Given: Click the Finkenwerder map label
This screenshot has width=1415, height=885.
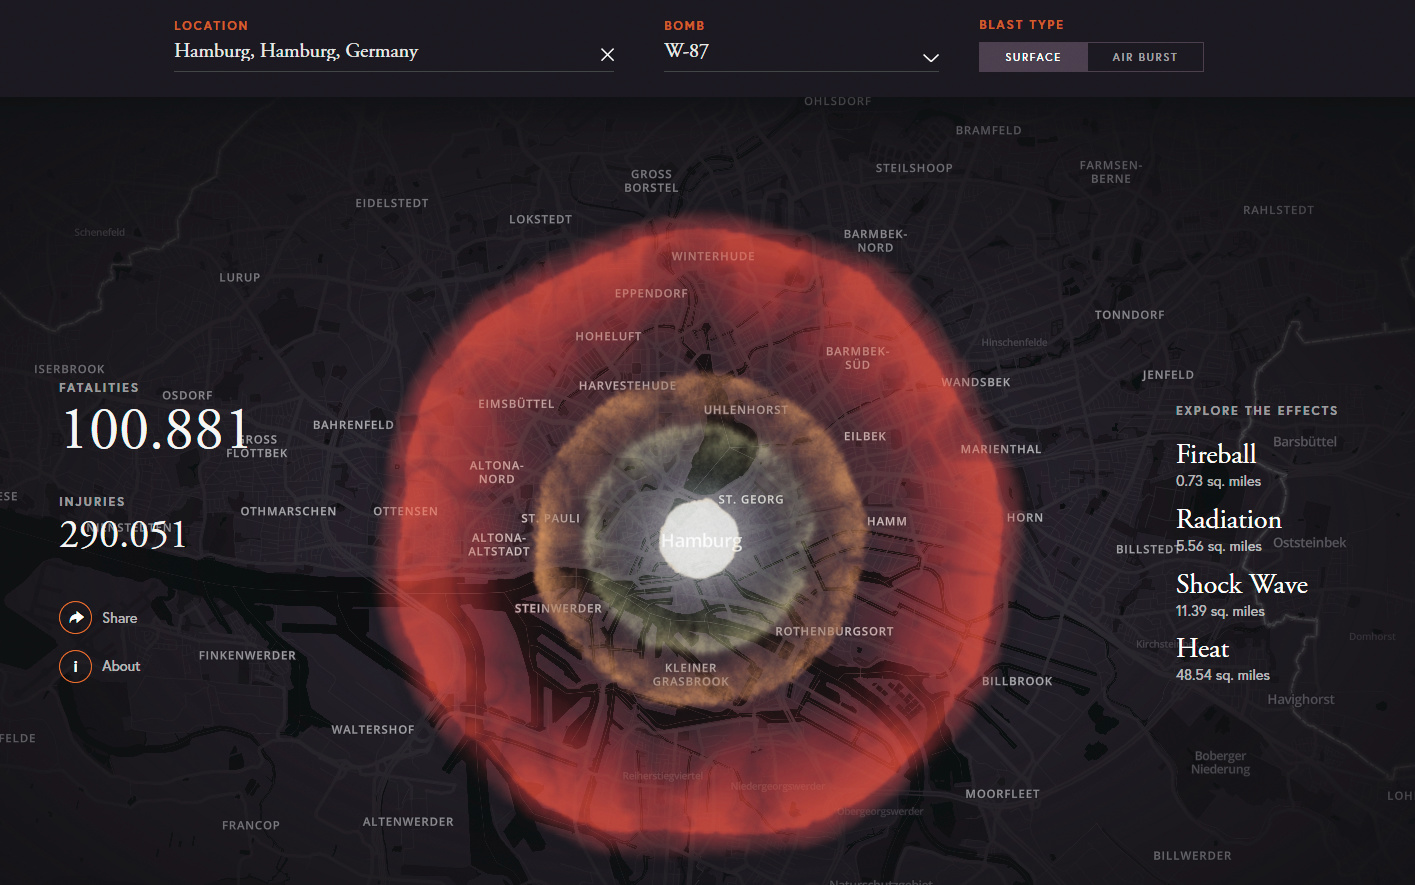Looking at the screenshot, I should pos(247,656).
